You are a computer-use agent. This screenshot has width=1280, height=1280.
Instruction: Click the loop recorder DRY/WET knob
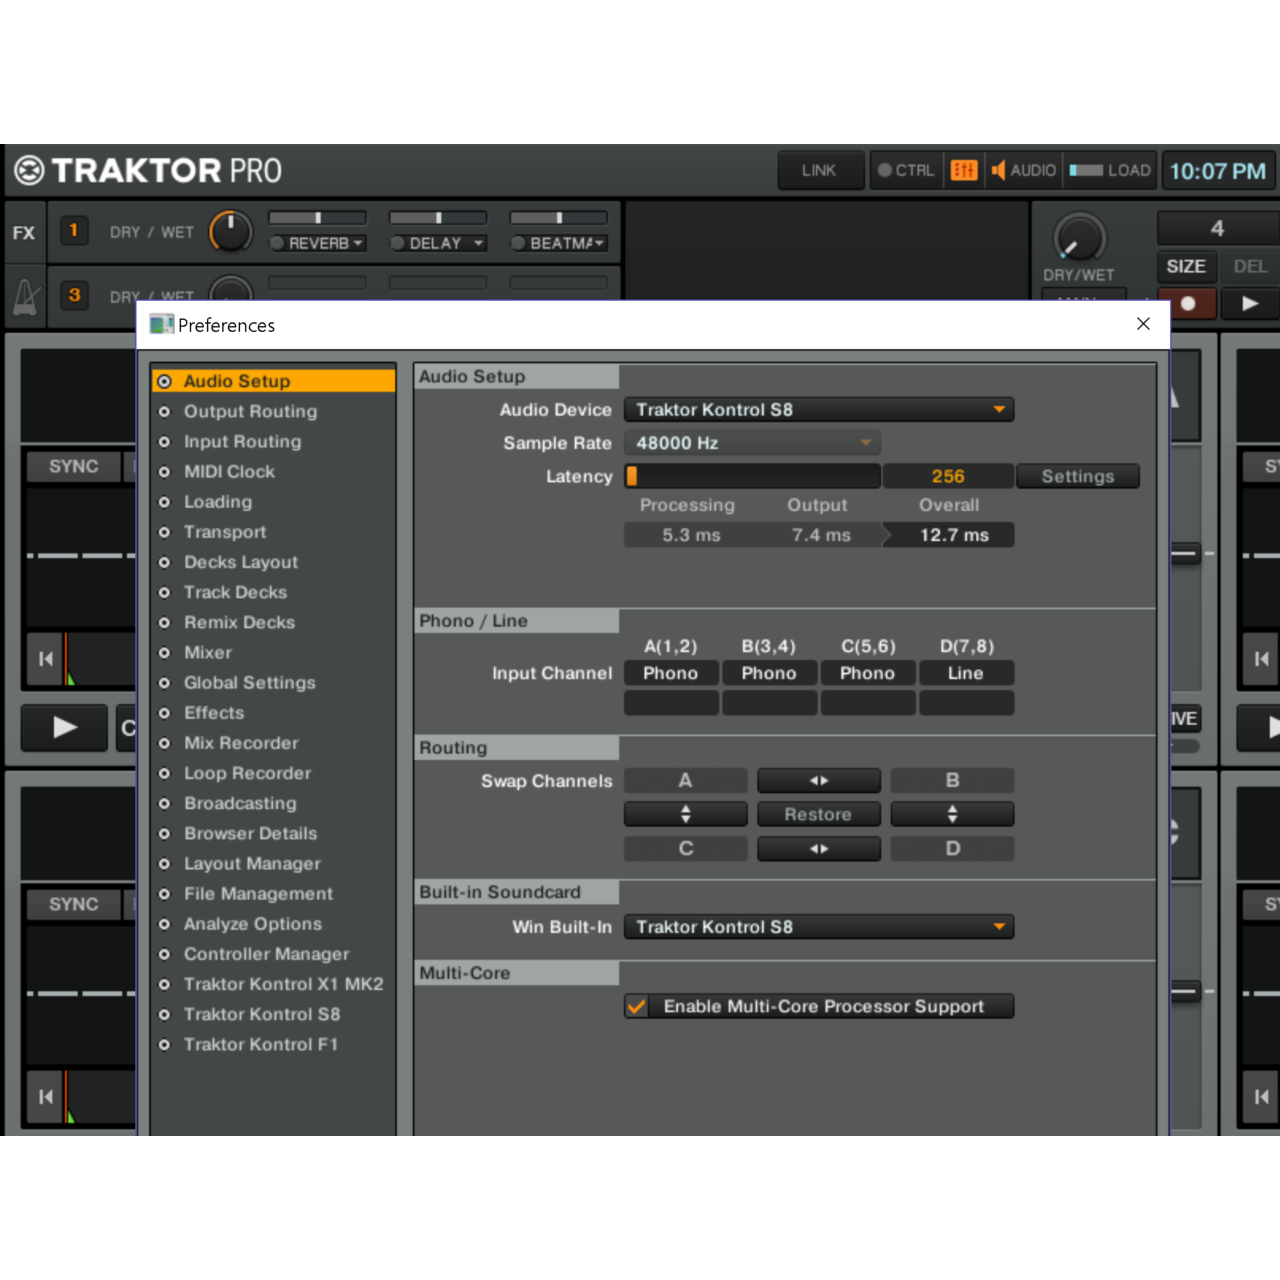click(x=1079, y=238)
